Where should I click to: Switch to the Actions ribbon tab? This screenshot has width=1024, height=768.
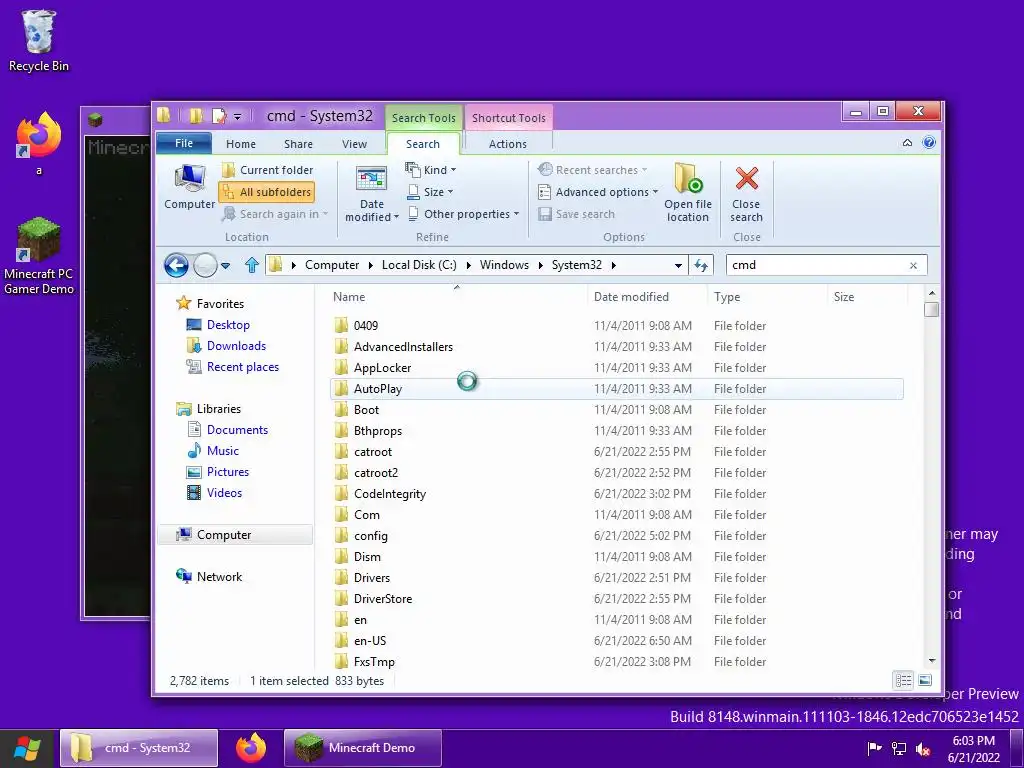pyautogui.click(x=507, y=144)
